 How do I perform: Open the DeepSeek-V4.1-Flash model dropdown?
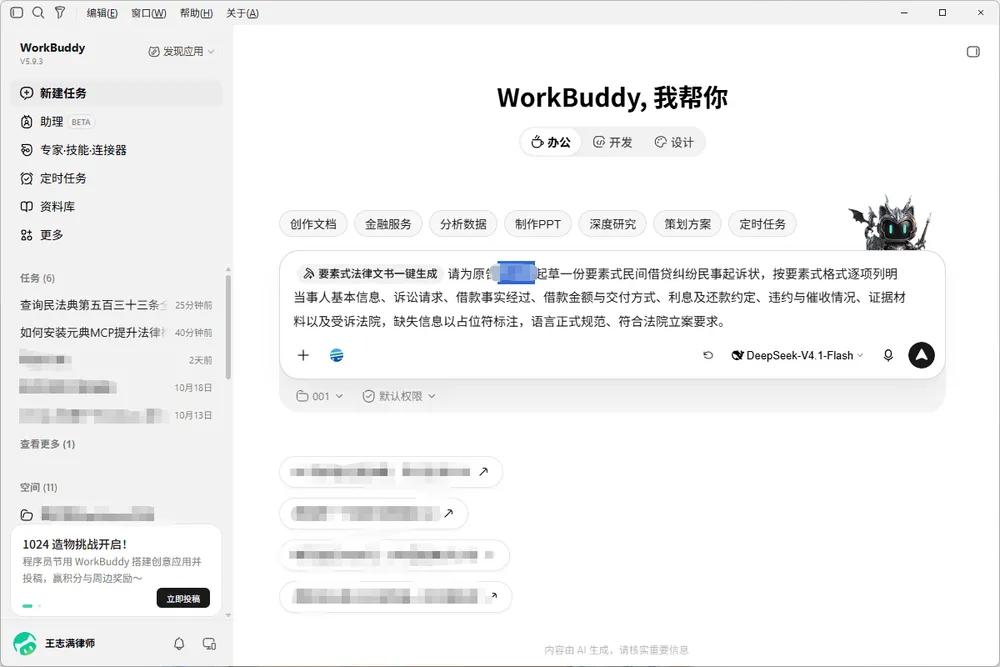(x=797, y=355)
